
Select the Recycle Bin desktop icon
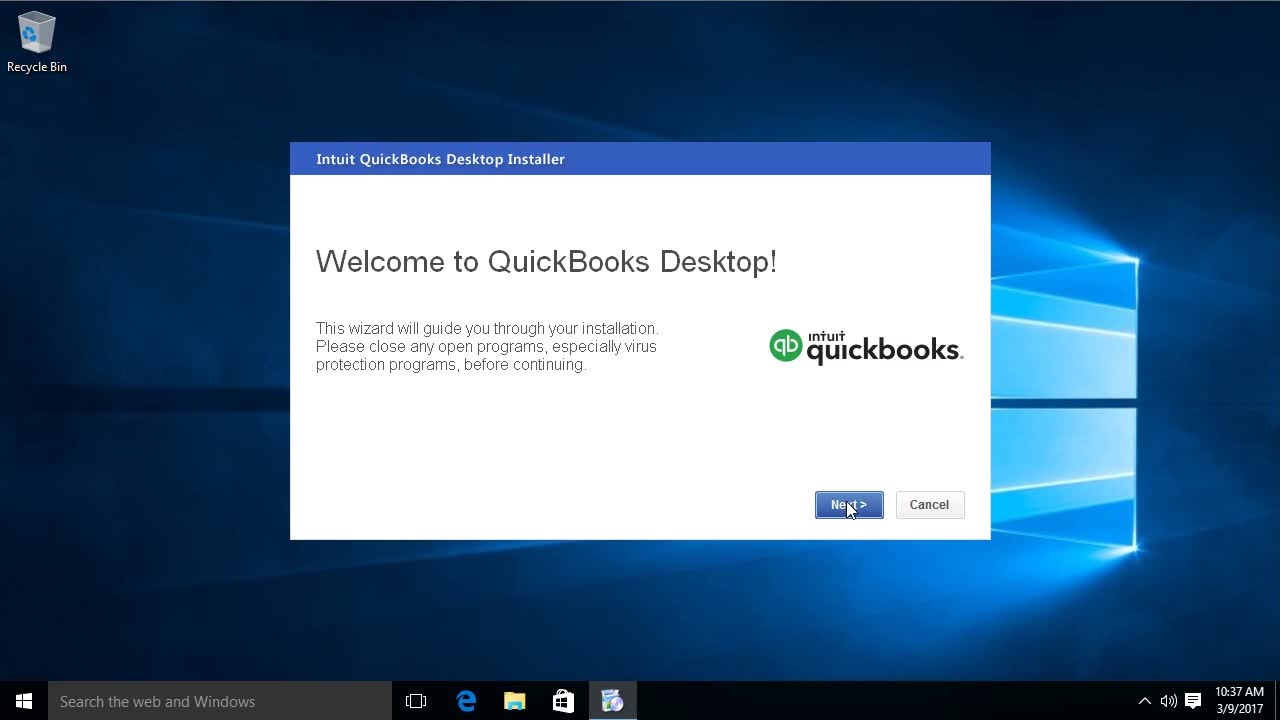[x=37, y=42]
